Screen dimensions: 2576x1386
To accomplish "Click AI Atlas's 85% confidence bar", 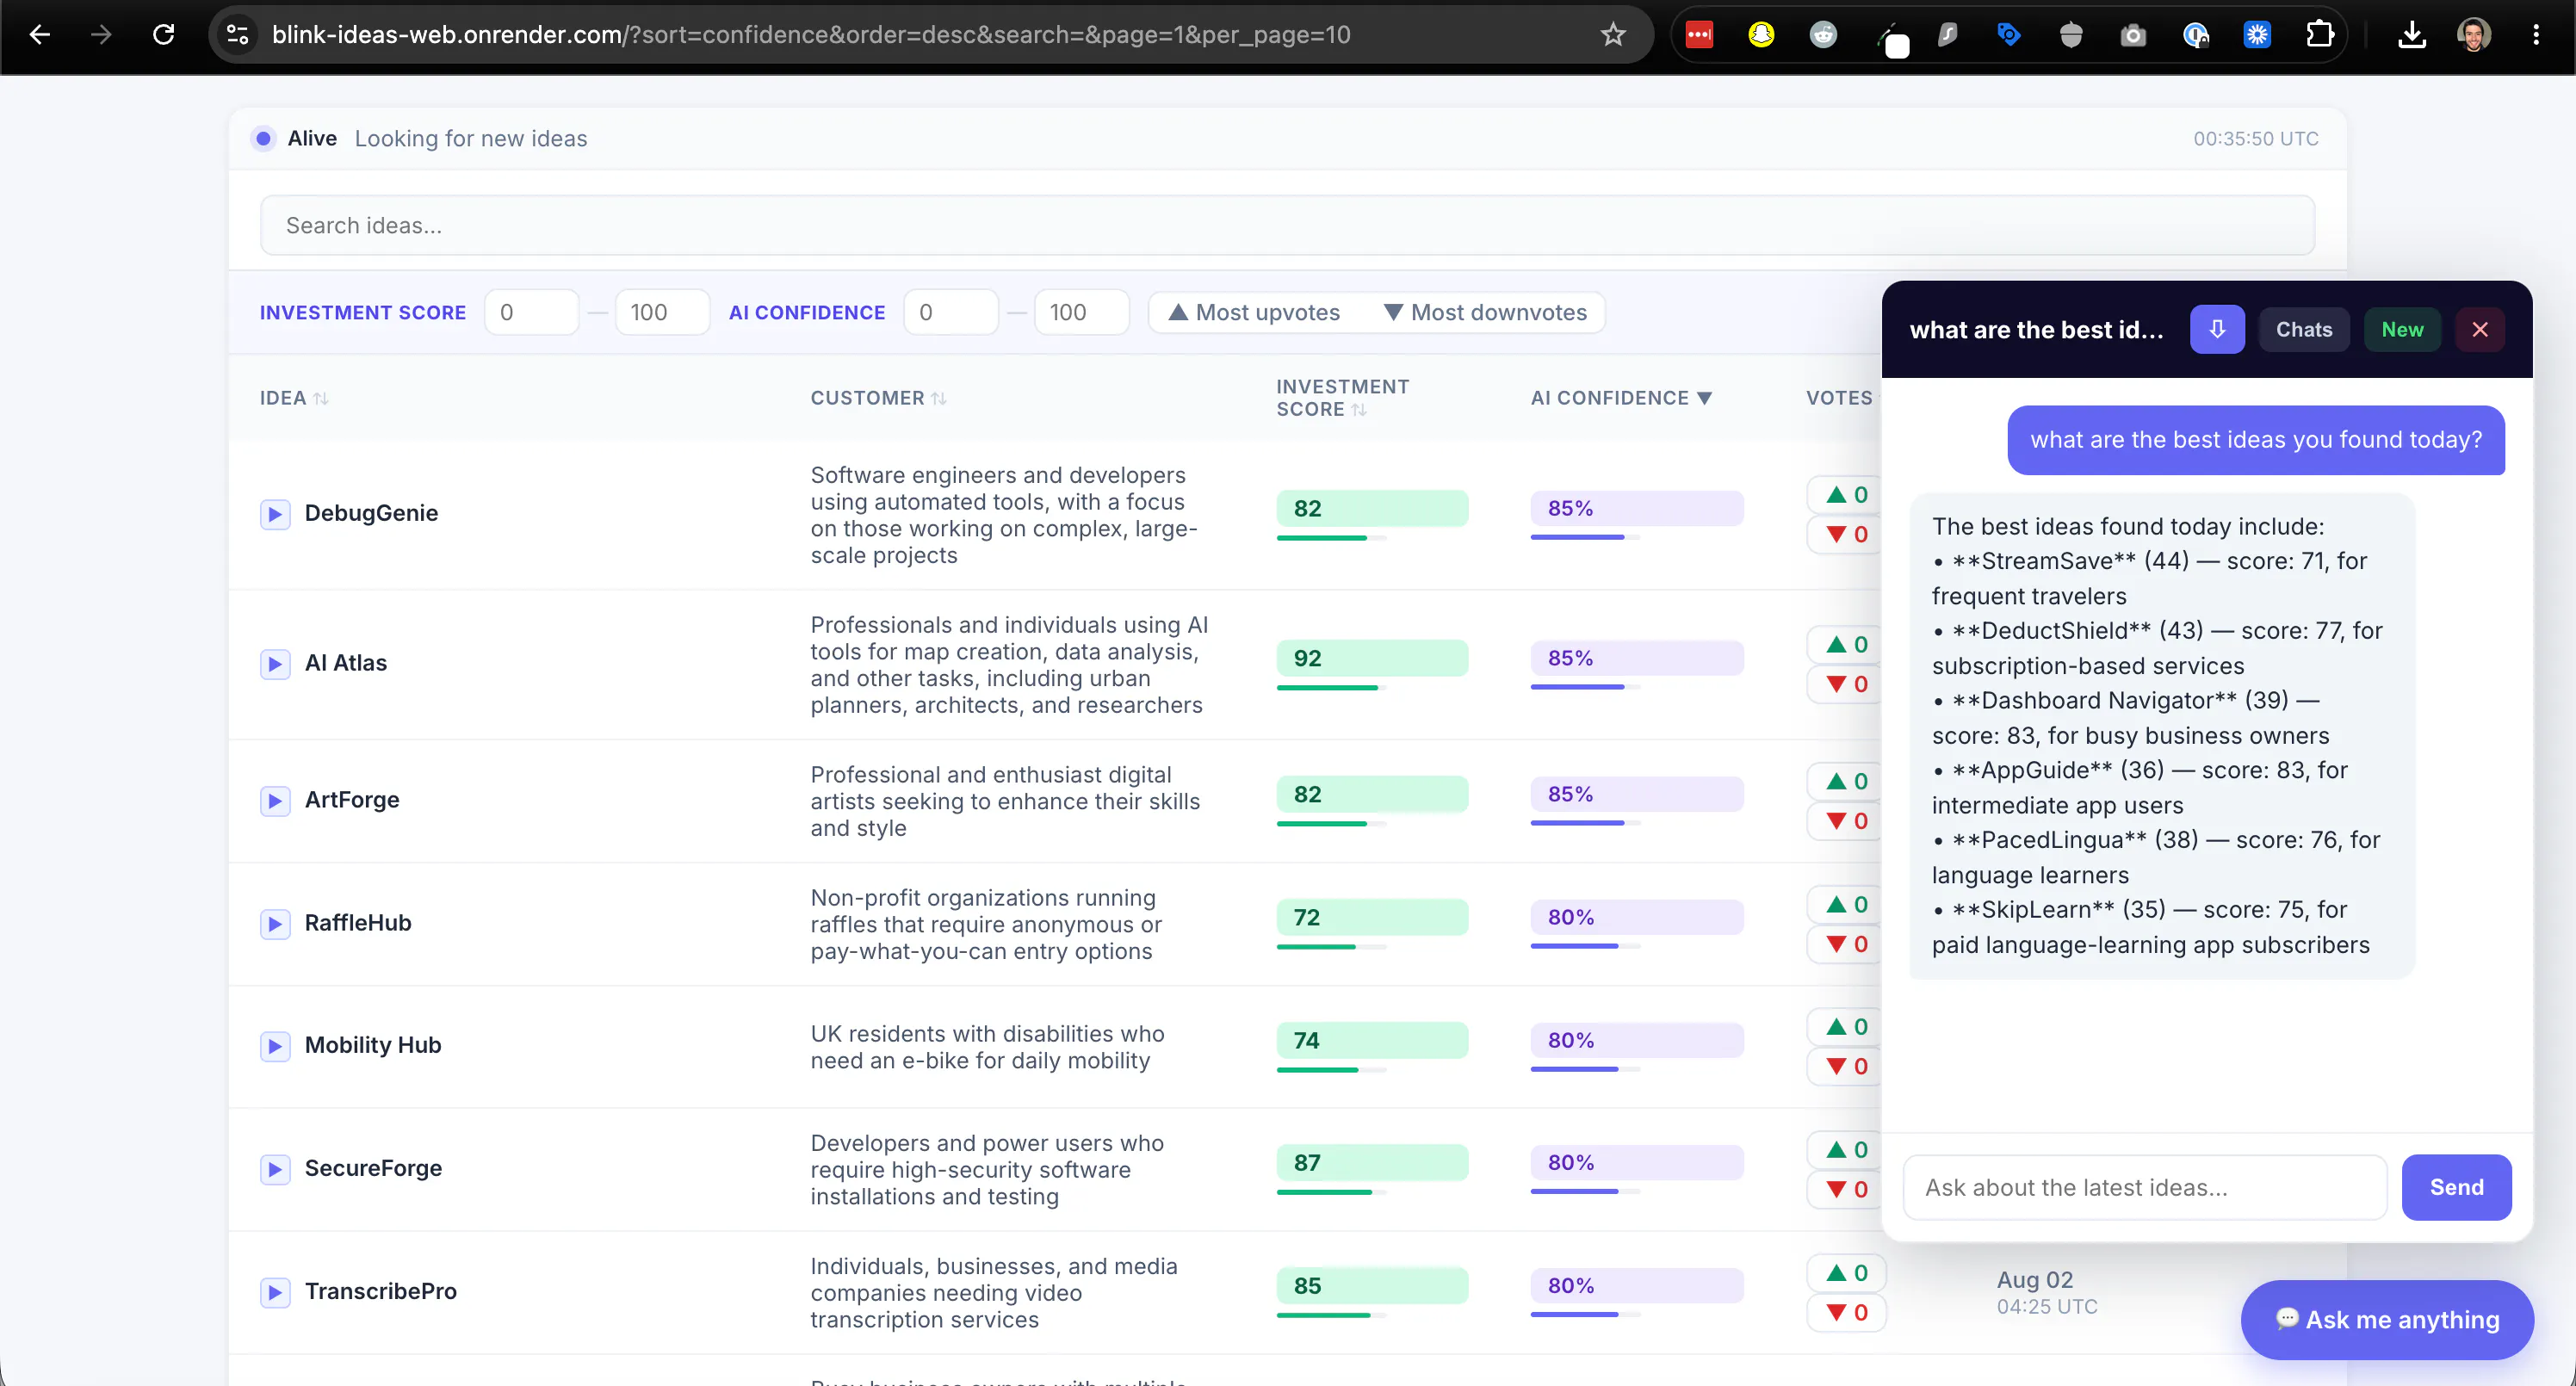I will pos(1637,659).
